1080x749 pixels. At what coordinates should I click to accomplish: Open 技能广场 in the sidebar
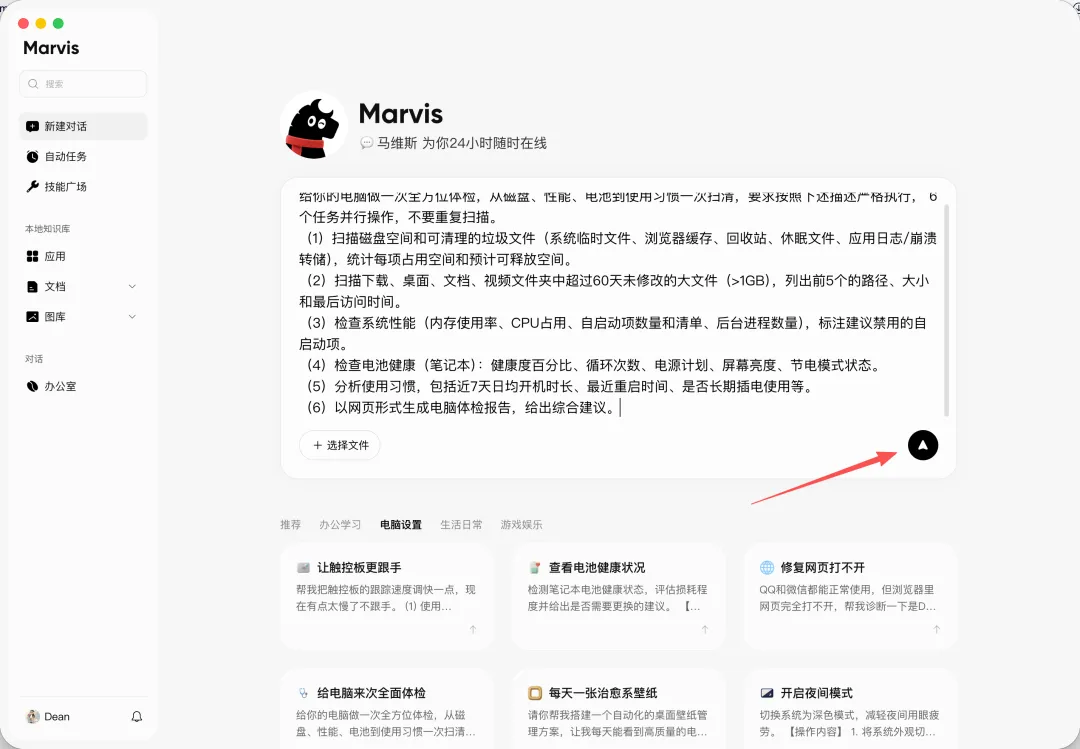83,186
